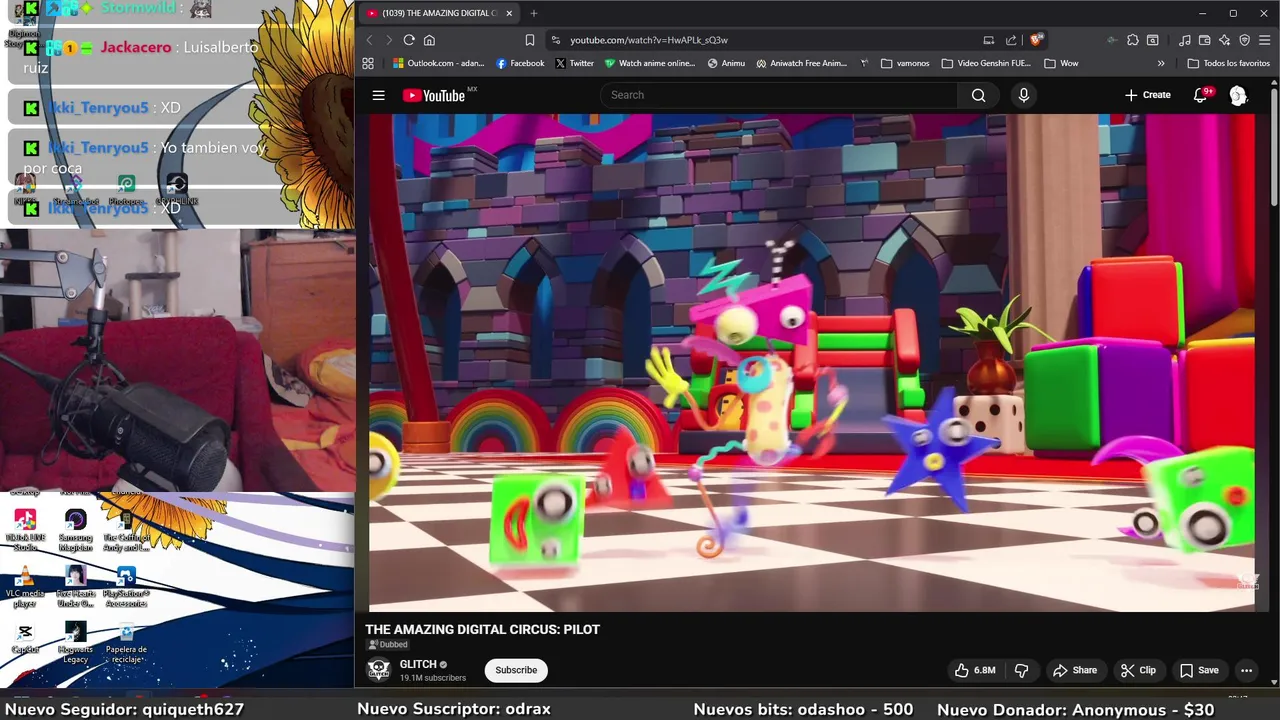1280x720 pixels.
Task: Open the Outlook.com bookmark
Action: pos(439,63)
